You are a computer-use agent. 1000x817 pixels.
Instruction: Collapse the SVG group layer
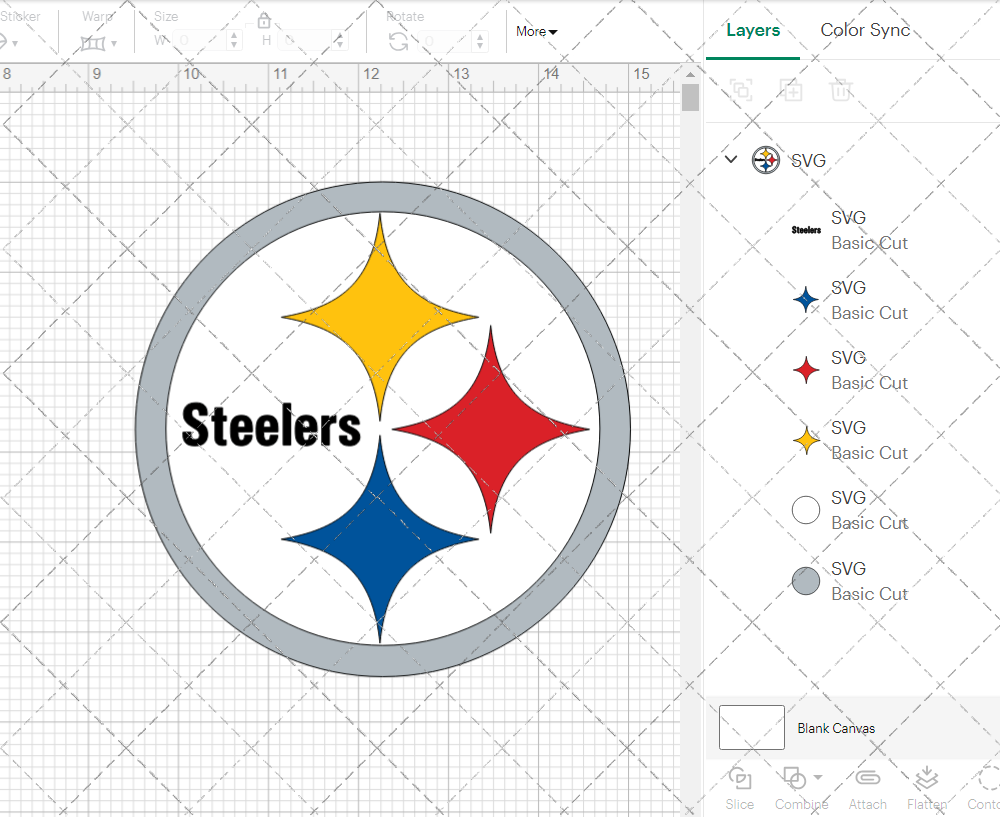[x=731, y=159]
